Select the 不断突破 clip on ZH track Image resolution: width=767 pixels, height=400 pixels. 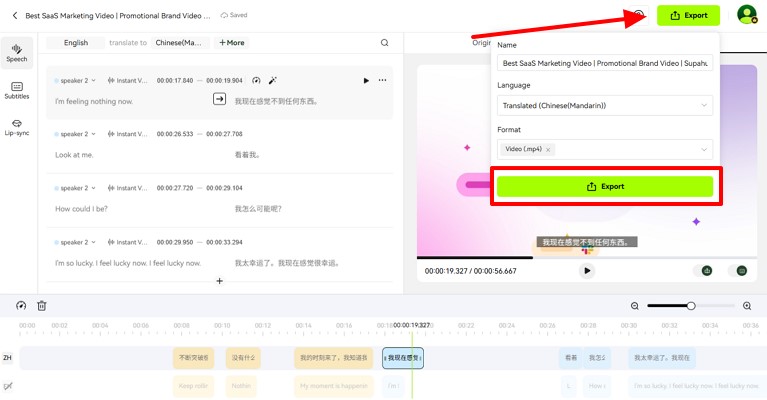[194, 358]
